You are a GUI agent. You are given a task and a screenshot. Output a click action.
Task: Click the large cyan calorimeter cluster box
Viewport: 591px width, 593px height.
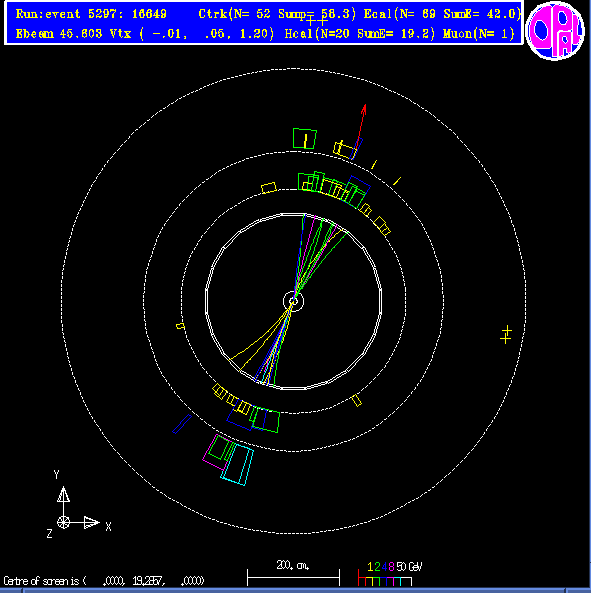click(x=237, y=464)
